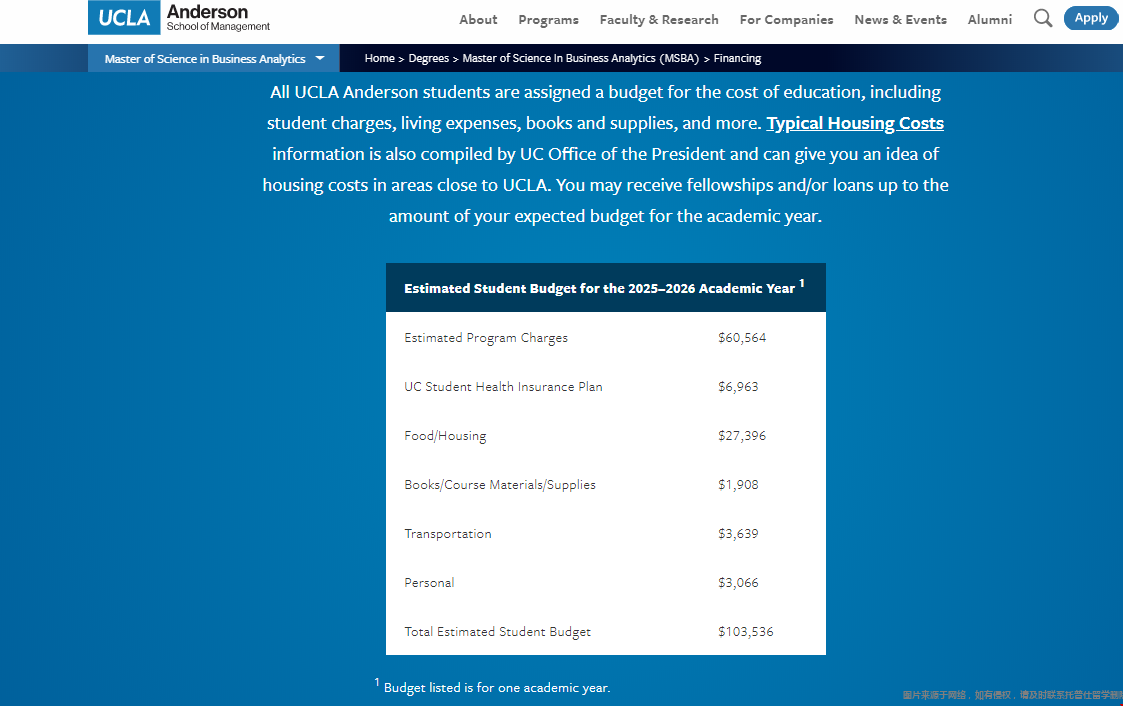This screenshot has width=1123, height=706.
Task: Open the About menu
Action: tap(478, 20)
